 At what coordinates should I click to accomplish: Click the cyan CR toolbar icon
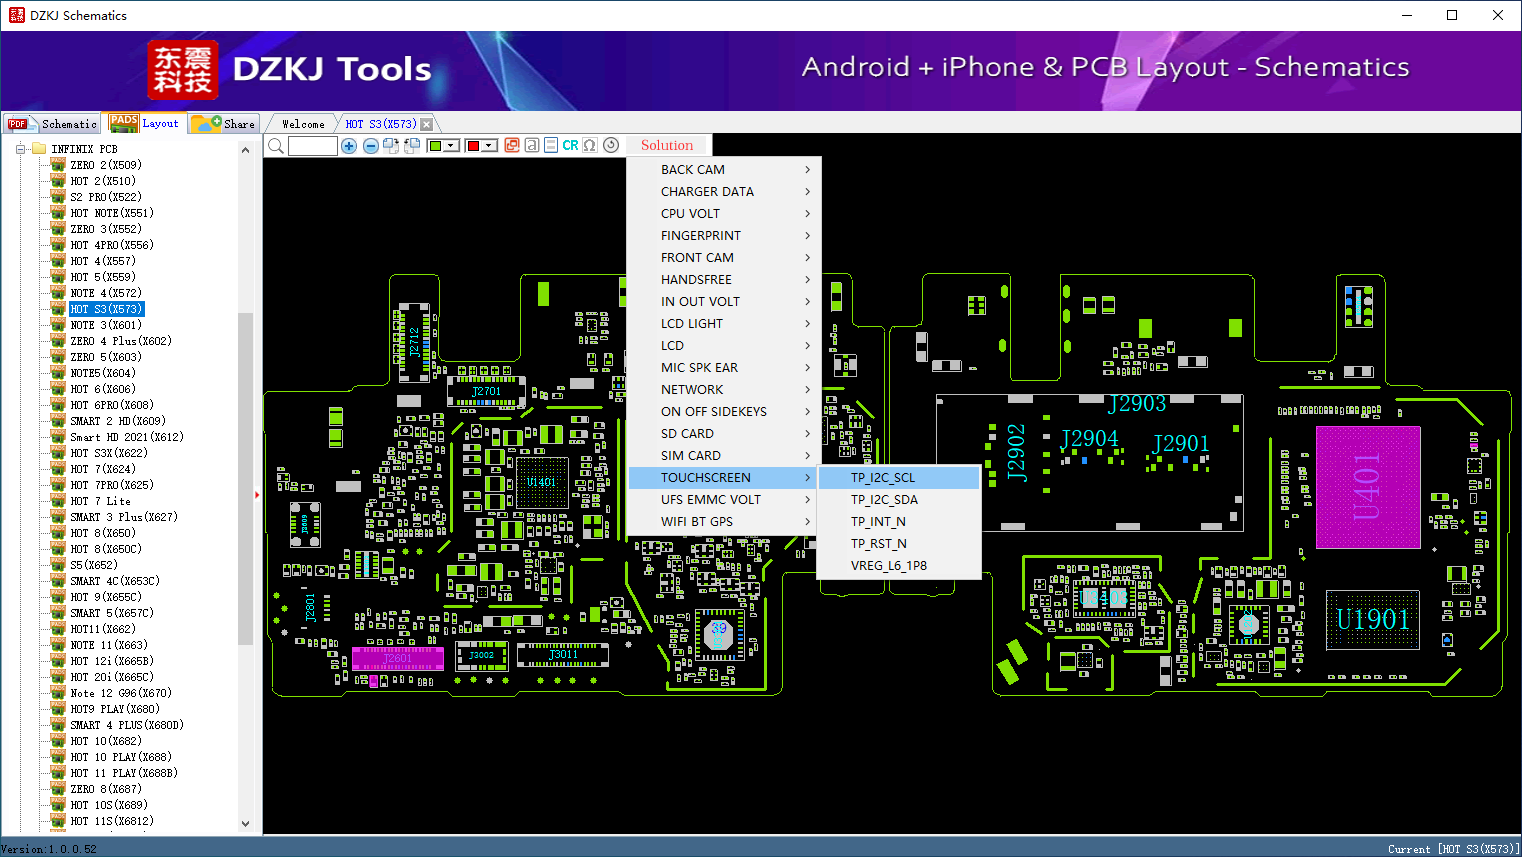[x=570, y=146]
